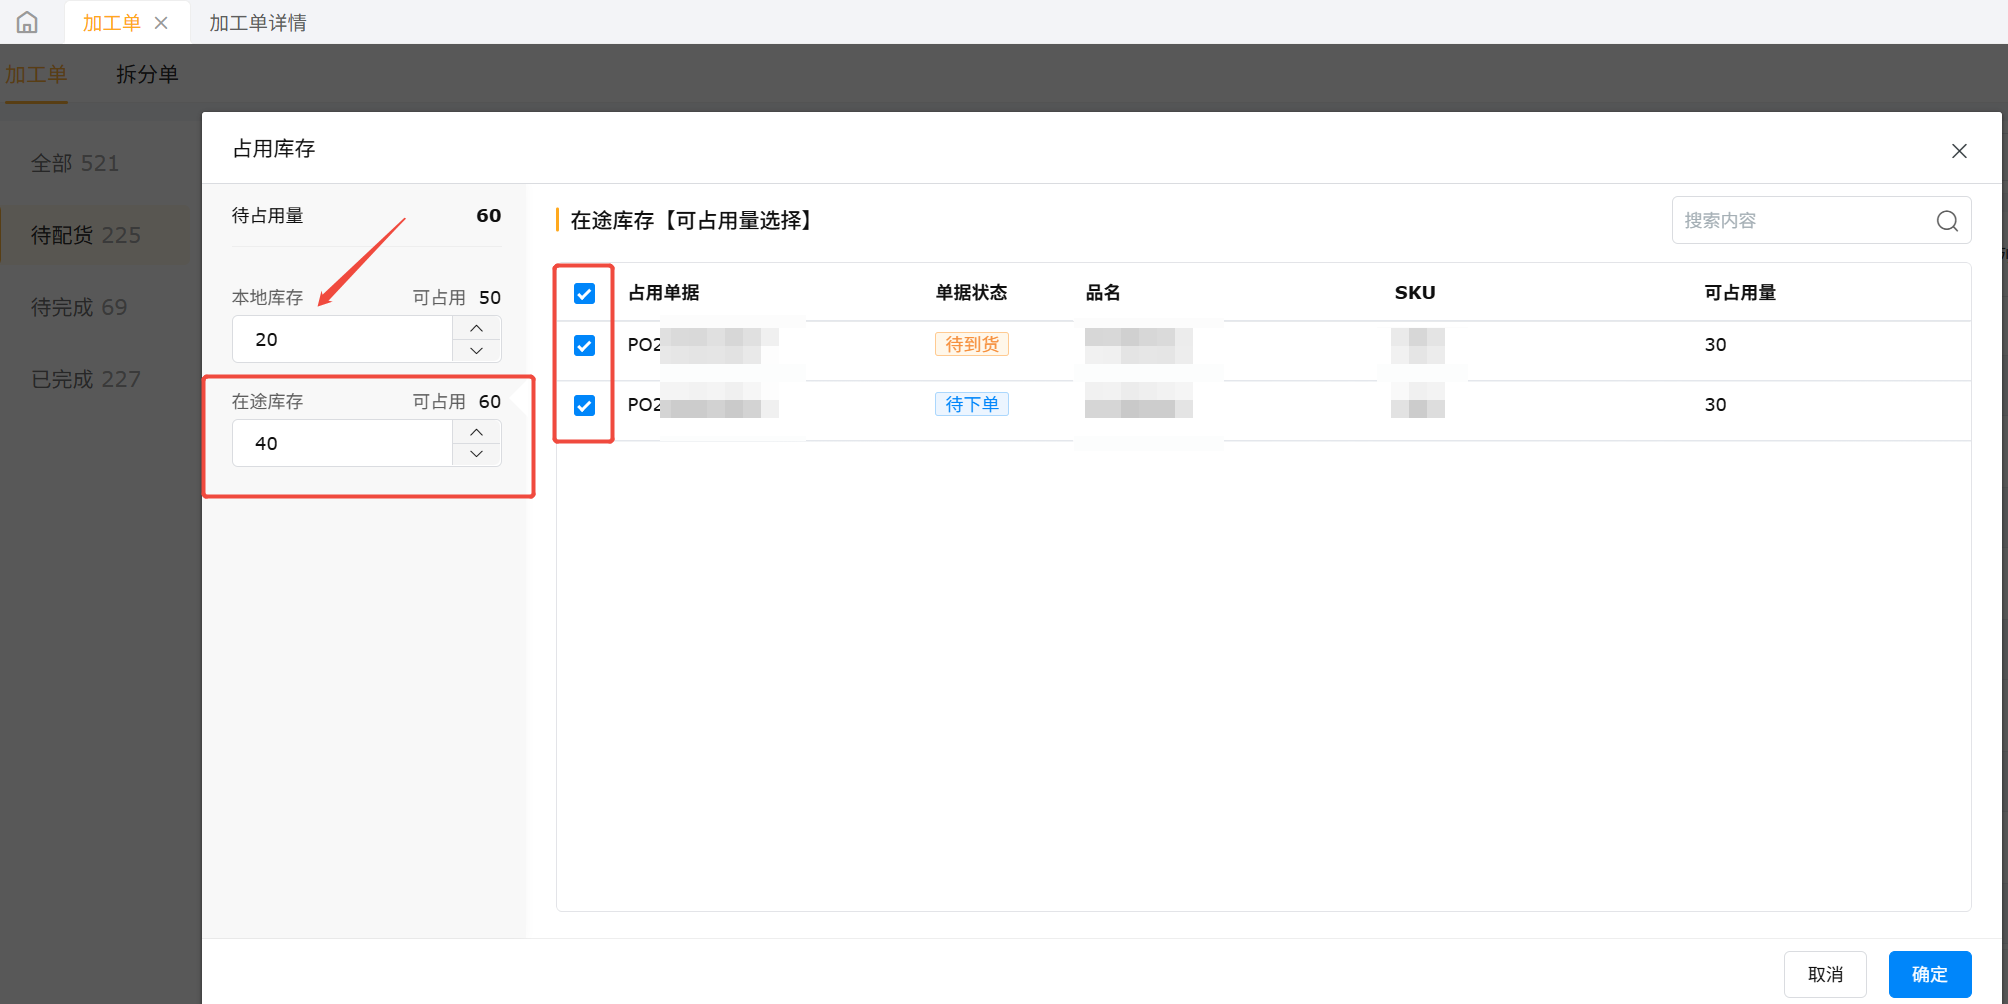Click 可占用量 30 in 待下单 row
This screenshot has height=1004, width=2008.
coord(1716,405)
